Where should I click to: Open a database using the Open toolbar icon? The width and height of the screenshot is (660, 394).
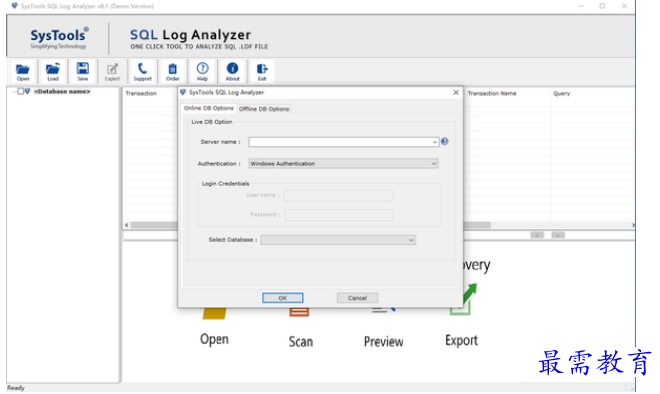23,71
